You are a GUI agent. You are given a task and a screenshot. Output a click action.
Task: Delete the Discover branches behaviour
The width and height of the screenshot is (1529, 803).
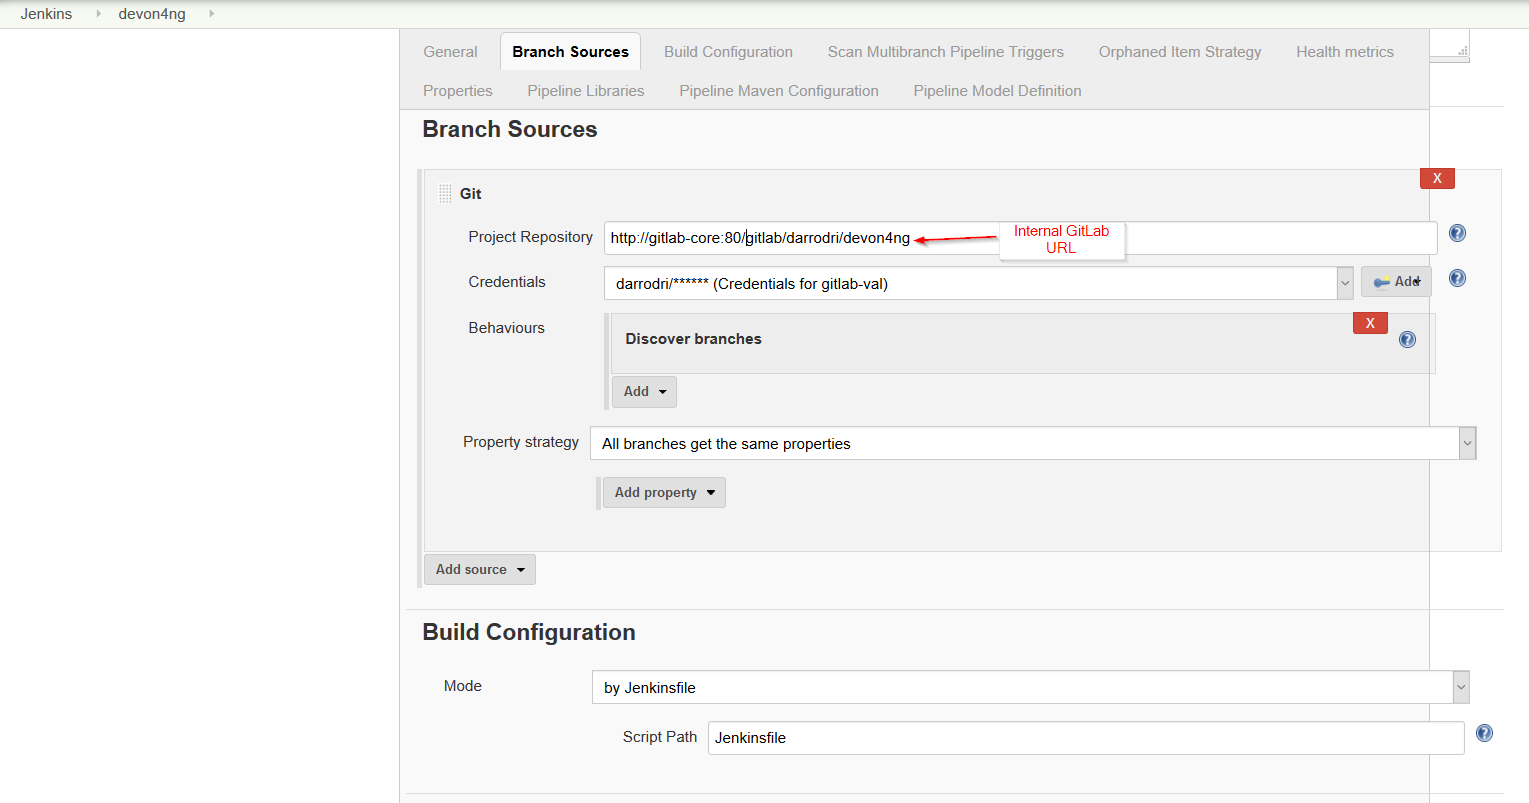[x=1370, y=323]
